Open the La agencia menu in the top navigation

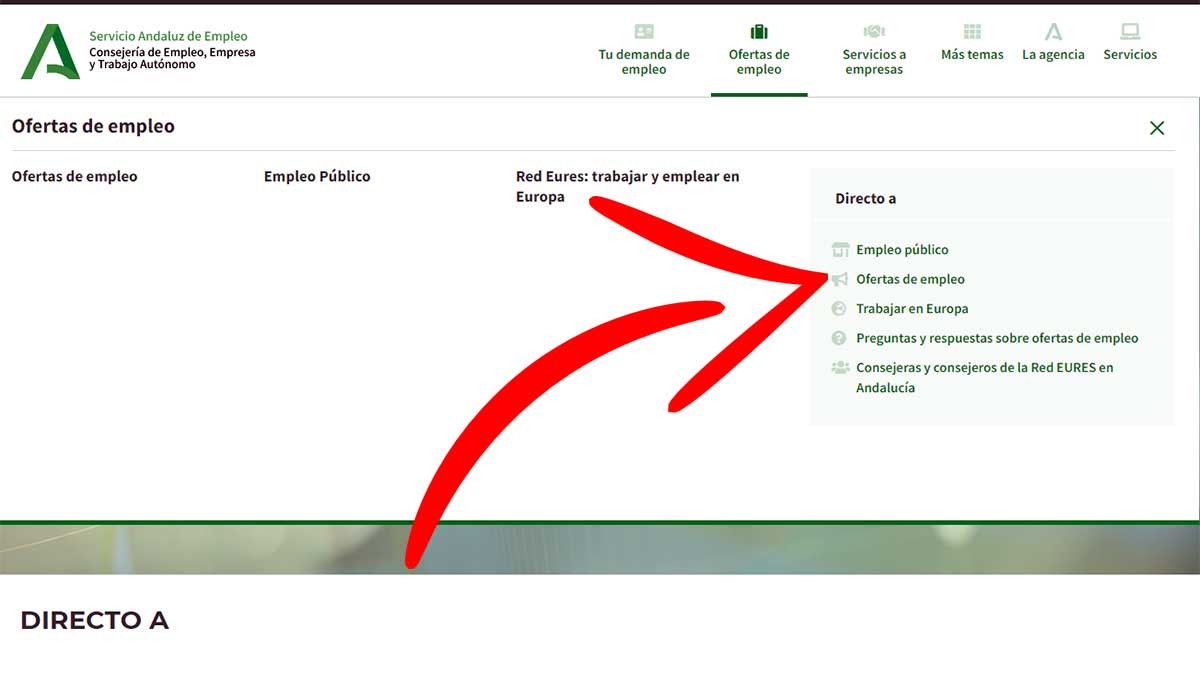1053,55
